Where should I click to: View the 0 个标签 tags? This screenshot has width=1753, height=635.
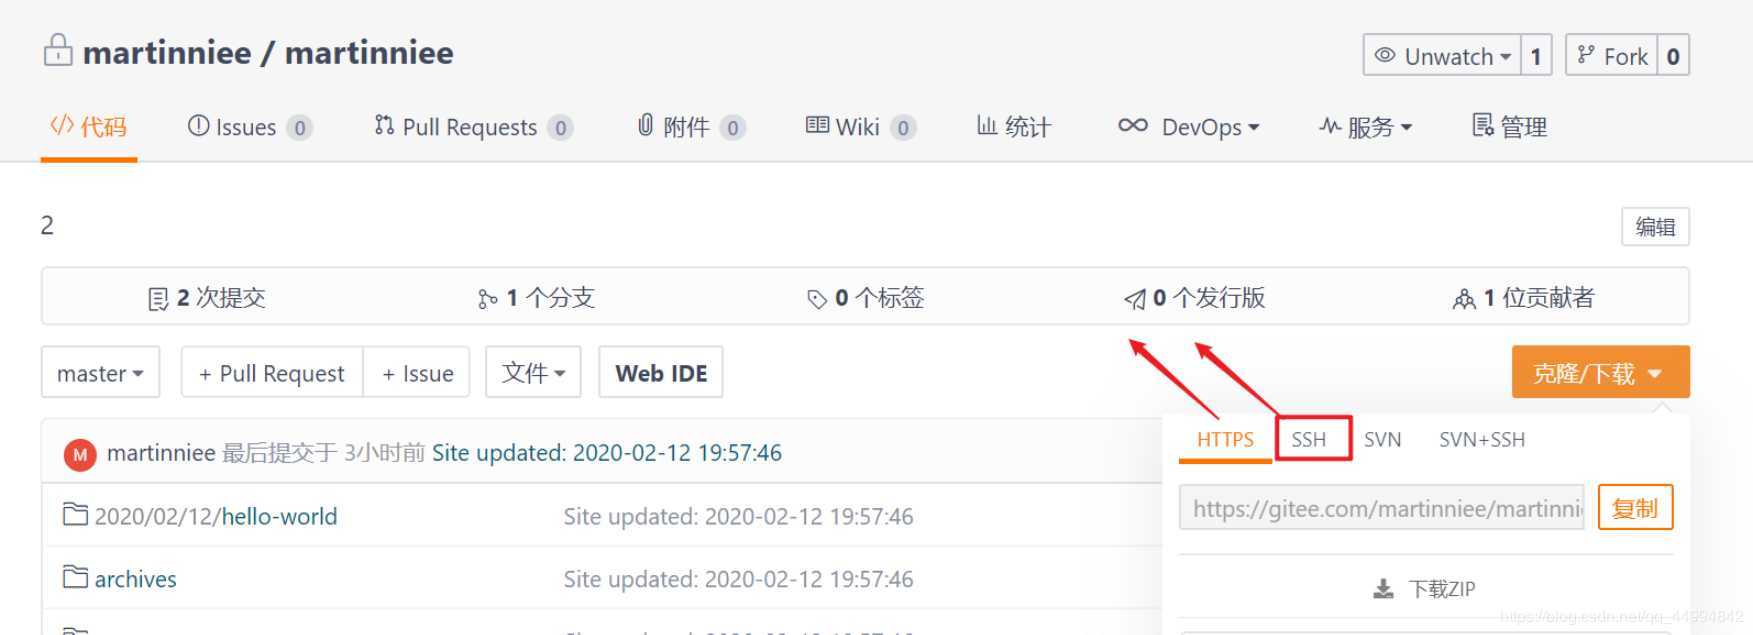(865, 298)
